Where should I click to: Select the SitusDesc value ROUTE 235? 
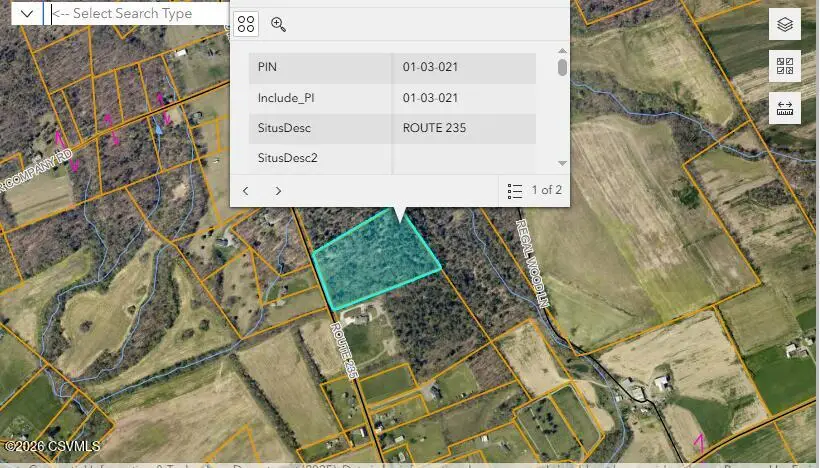click(434, 128)
